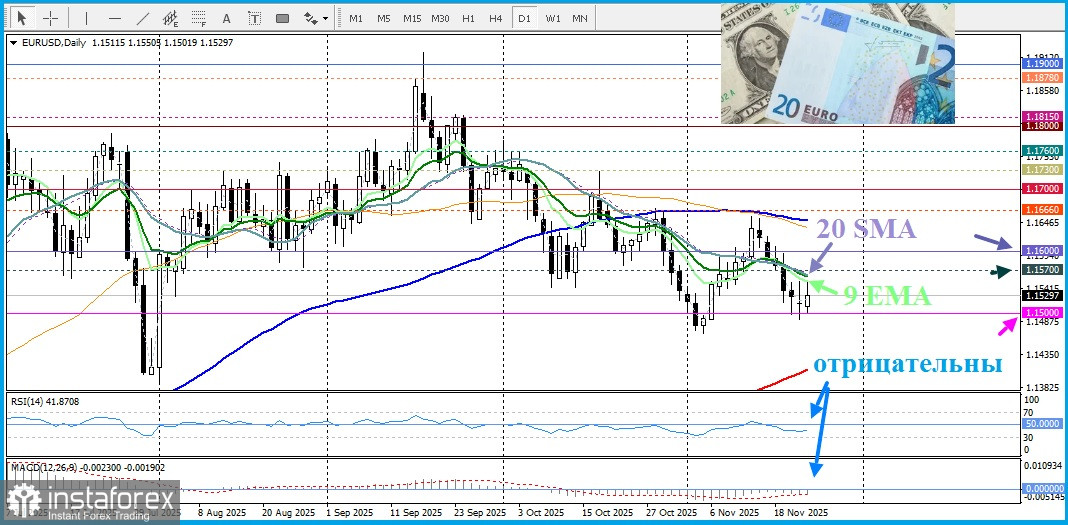Select the horizontal line drawing tool
The width and height of the screenshot is (1068, 525).
pos(115,18)
